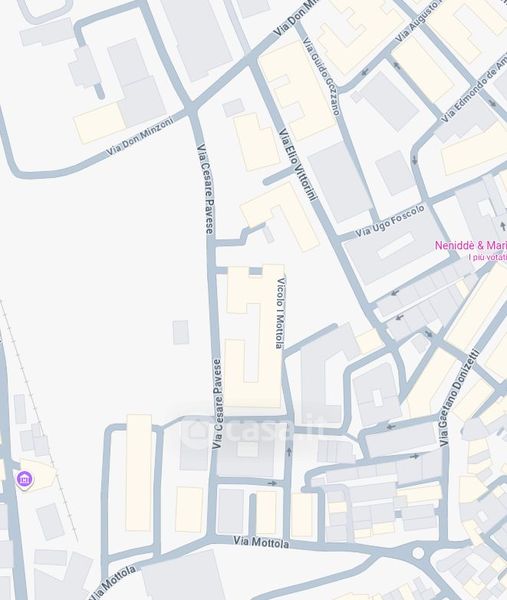Click the Via Ugo Foscolo street label
The width and height of the screenshot is (507, 600).
click(x=390, y=220)
